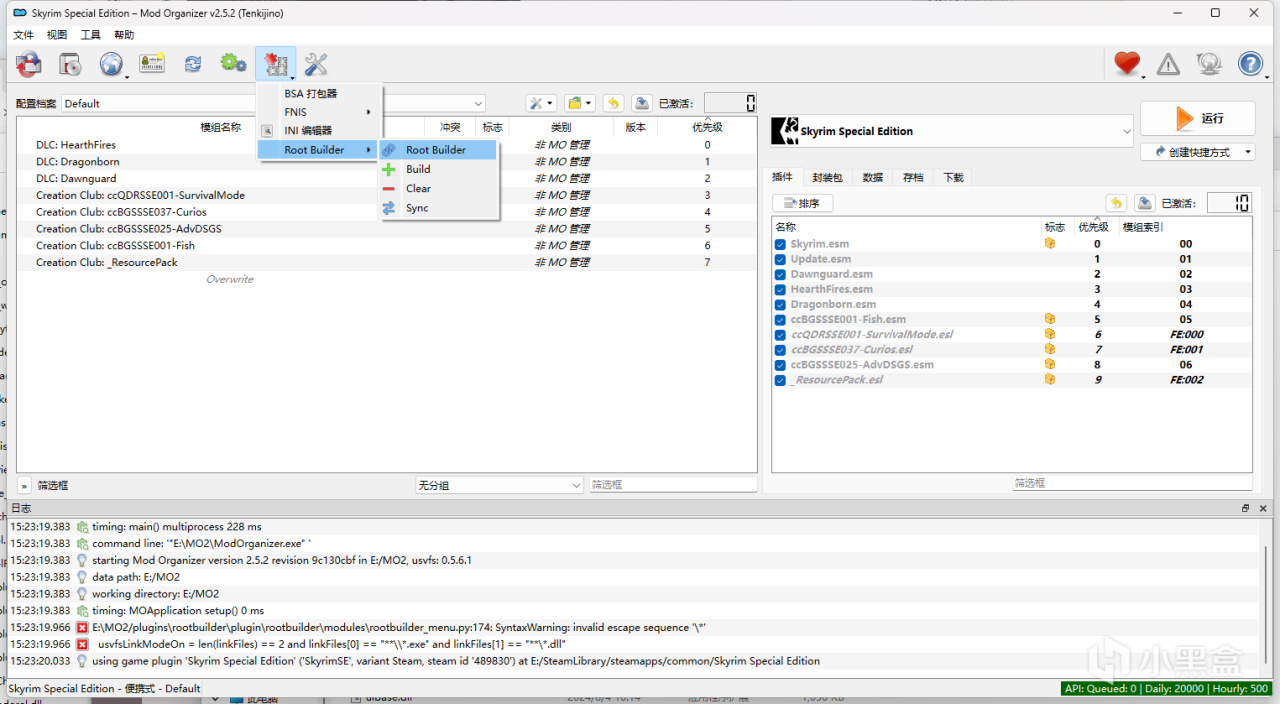Click the update globe icon

pyautogui.click(x=1209, y=64)
